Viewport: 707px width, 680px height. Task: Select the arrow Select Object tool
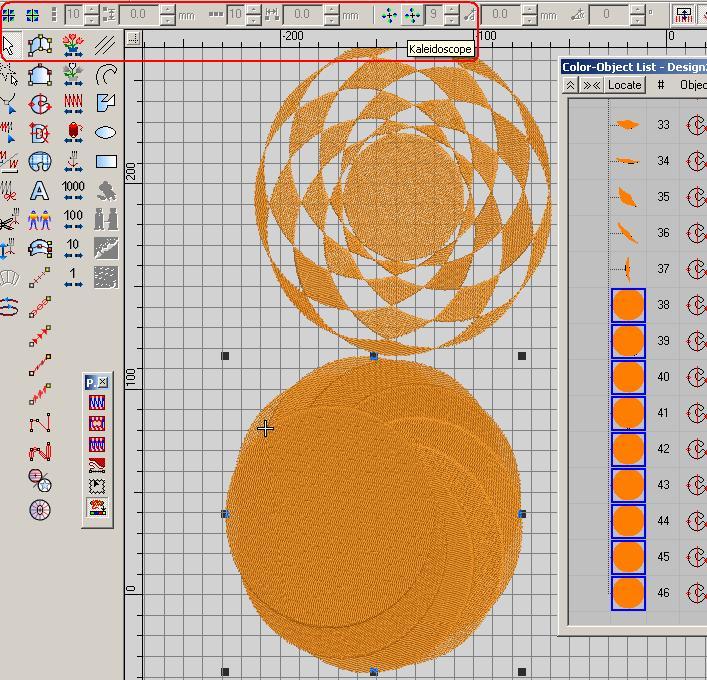click(9, 45)
